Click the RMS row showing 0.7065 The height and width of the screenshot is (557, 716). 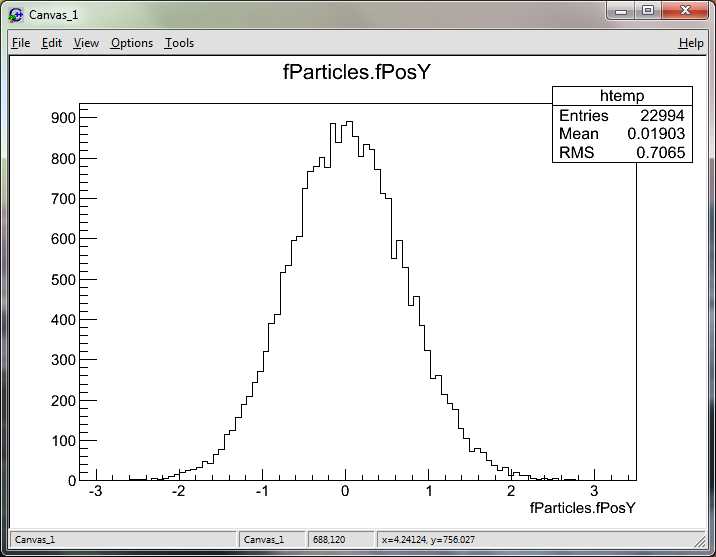(621, 152)
